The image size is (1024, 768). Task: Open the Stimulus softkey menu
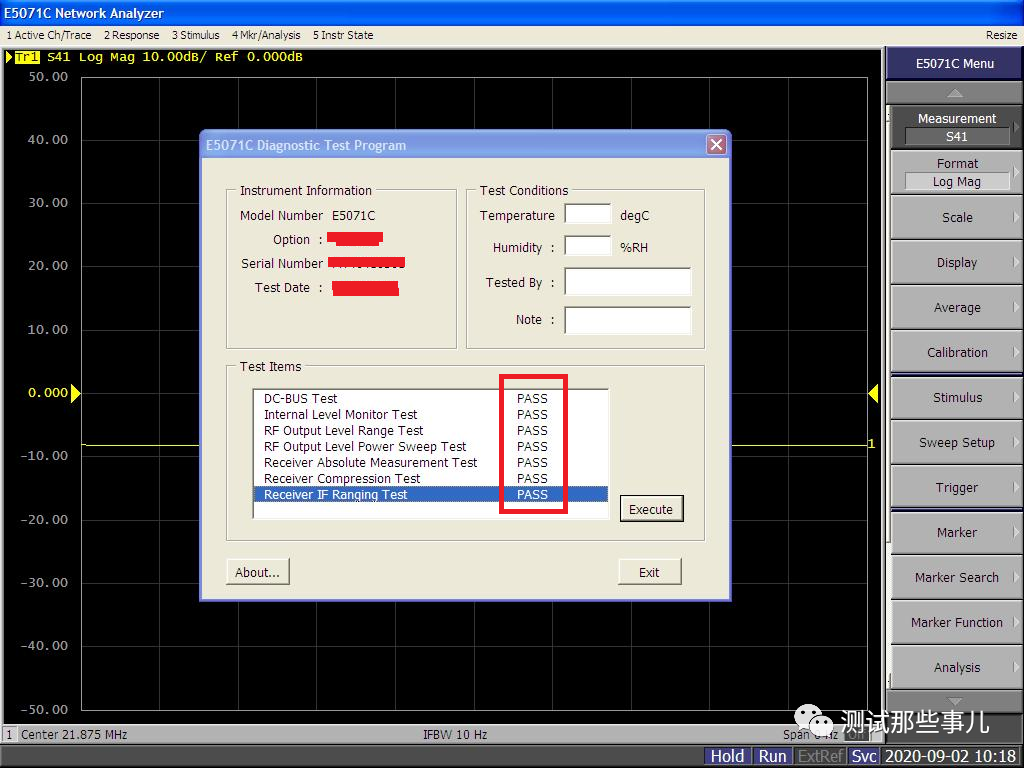point(956,398)
